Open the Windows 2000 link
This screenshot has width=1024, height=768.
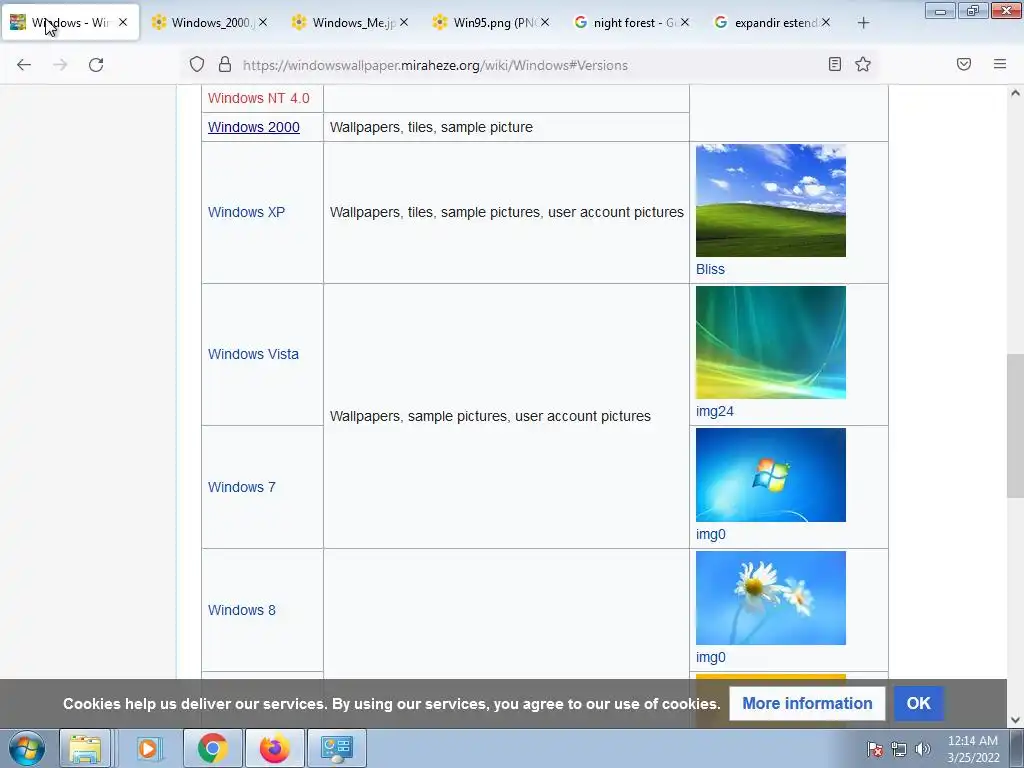[x=253, y=127]
